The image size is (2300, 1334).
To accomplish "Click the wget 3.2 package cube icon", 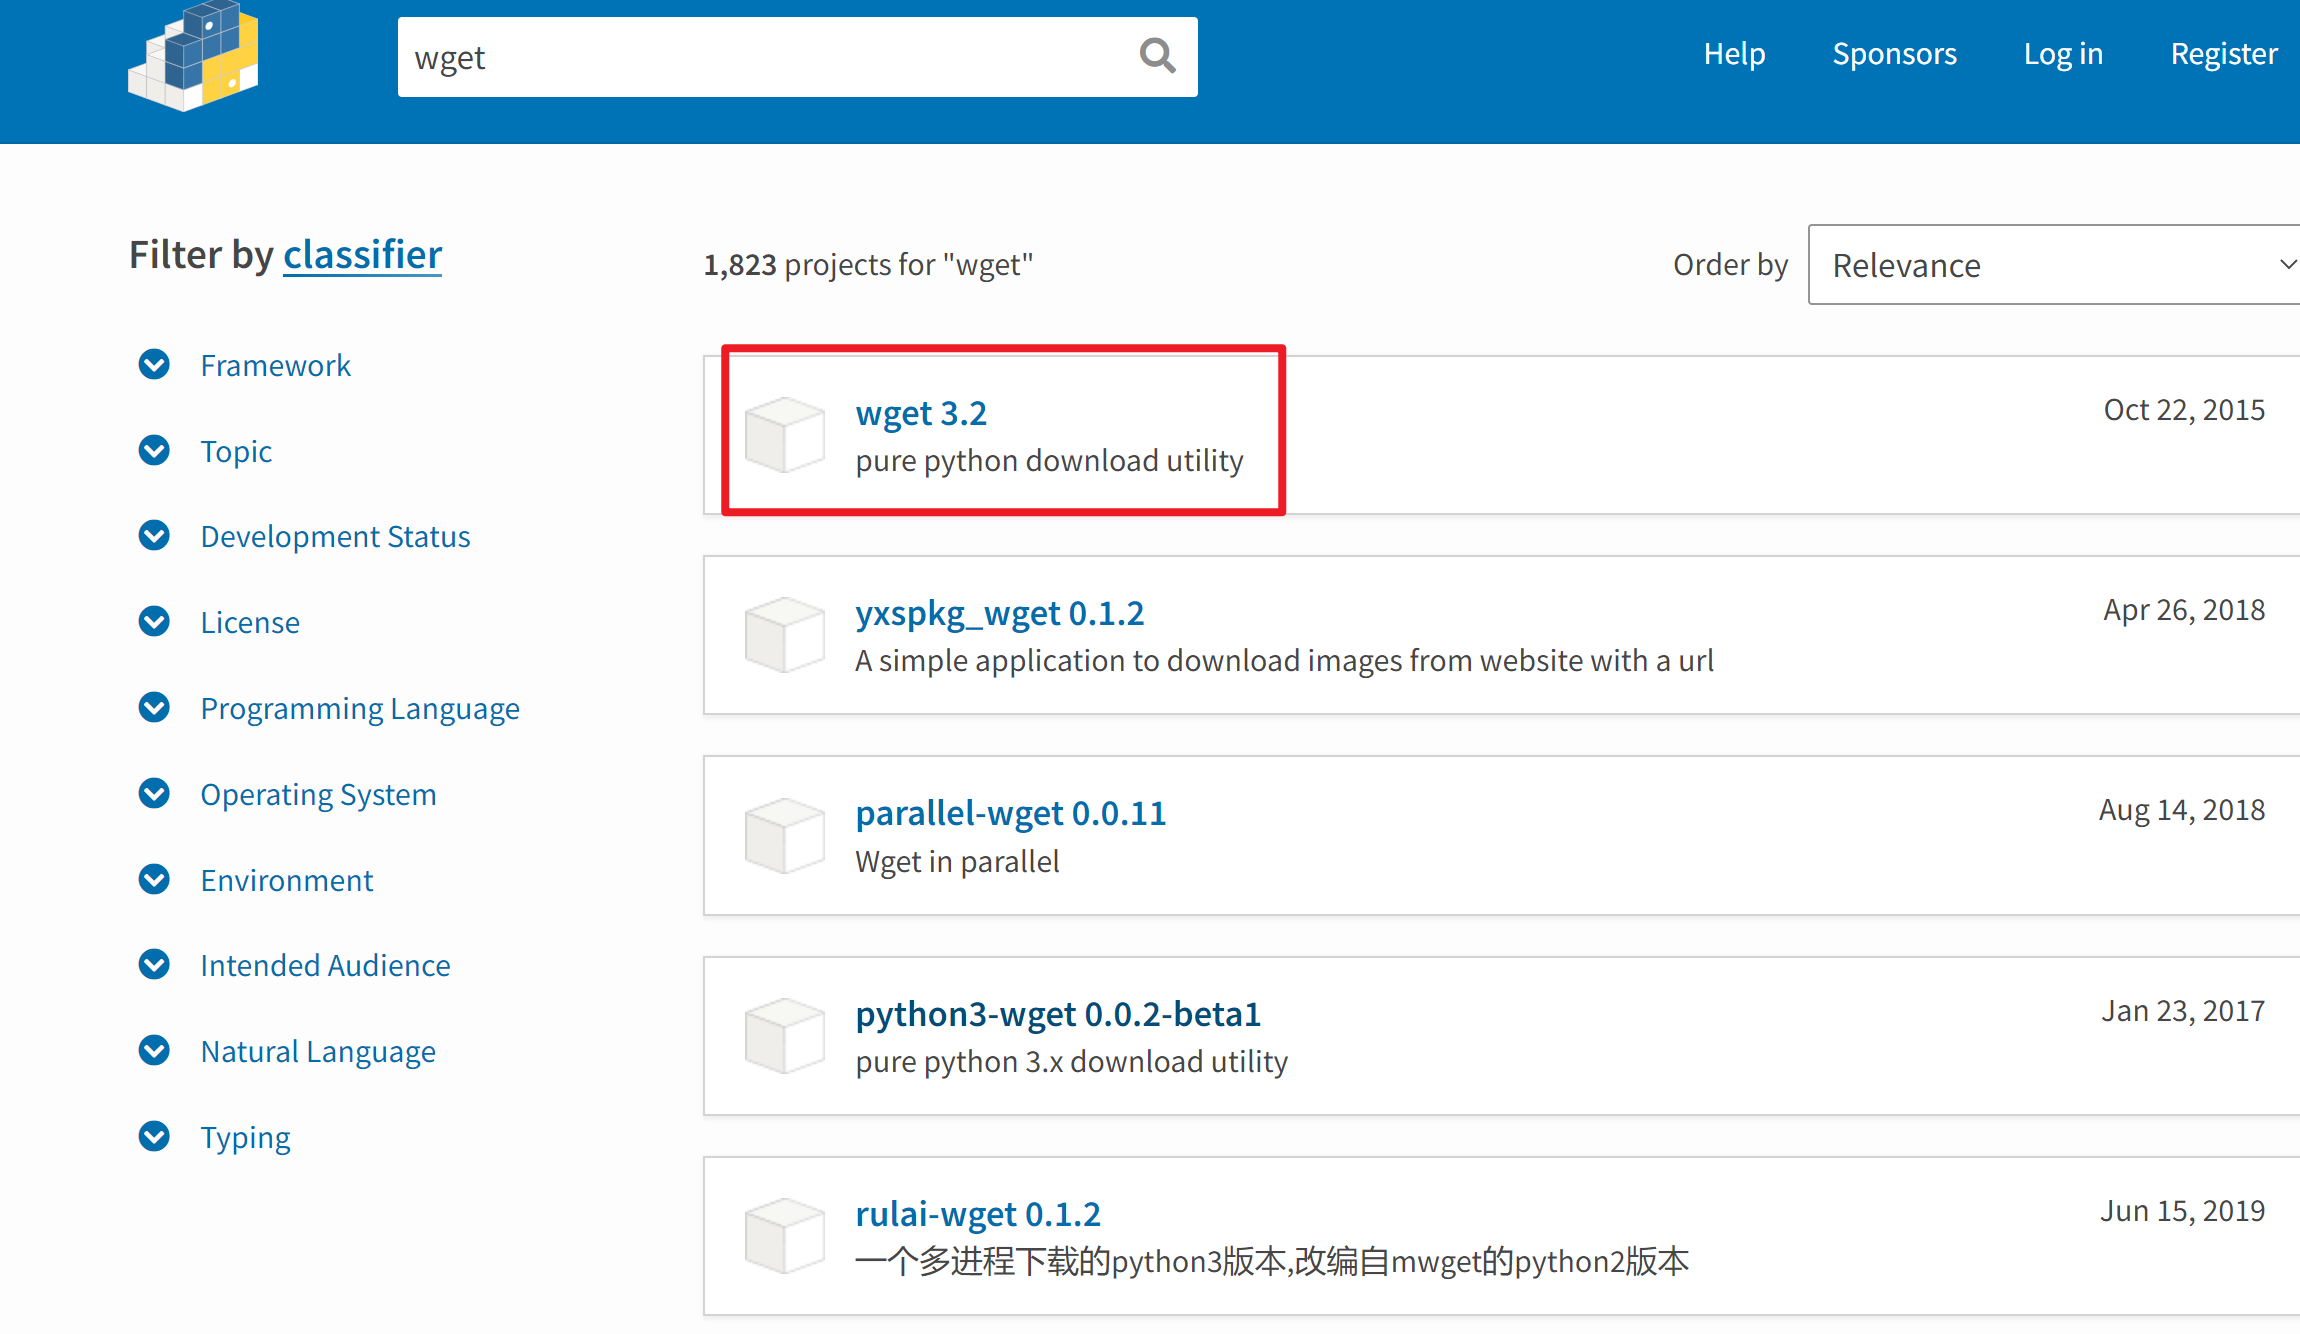I will (785, 435).
